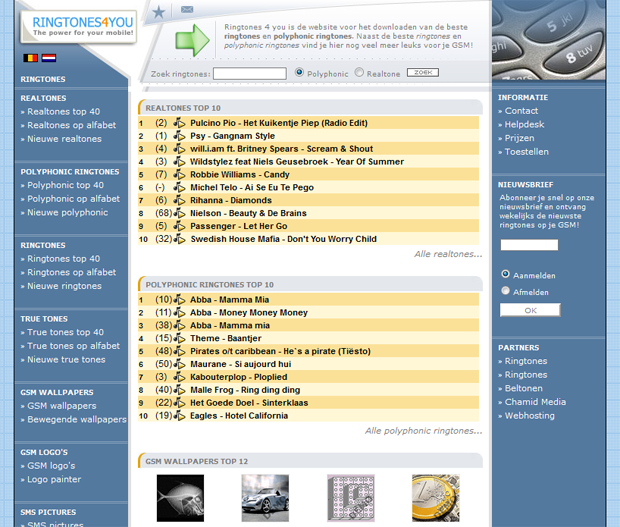The image size is (620, 527).
Task: Open GSM logo's in sidebar
Action: point(51,466)
